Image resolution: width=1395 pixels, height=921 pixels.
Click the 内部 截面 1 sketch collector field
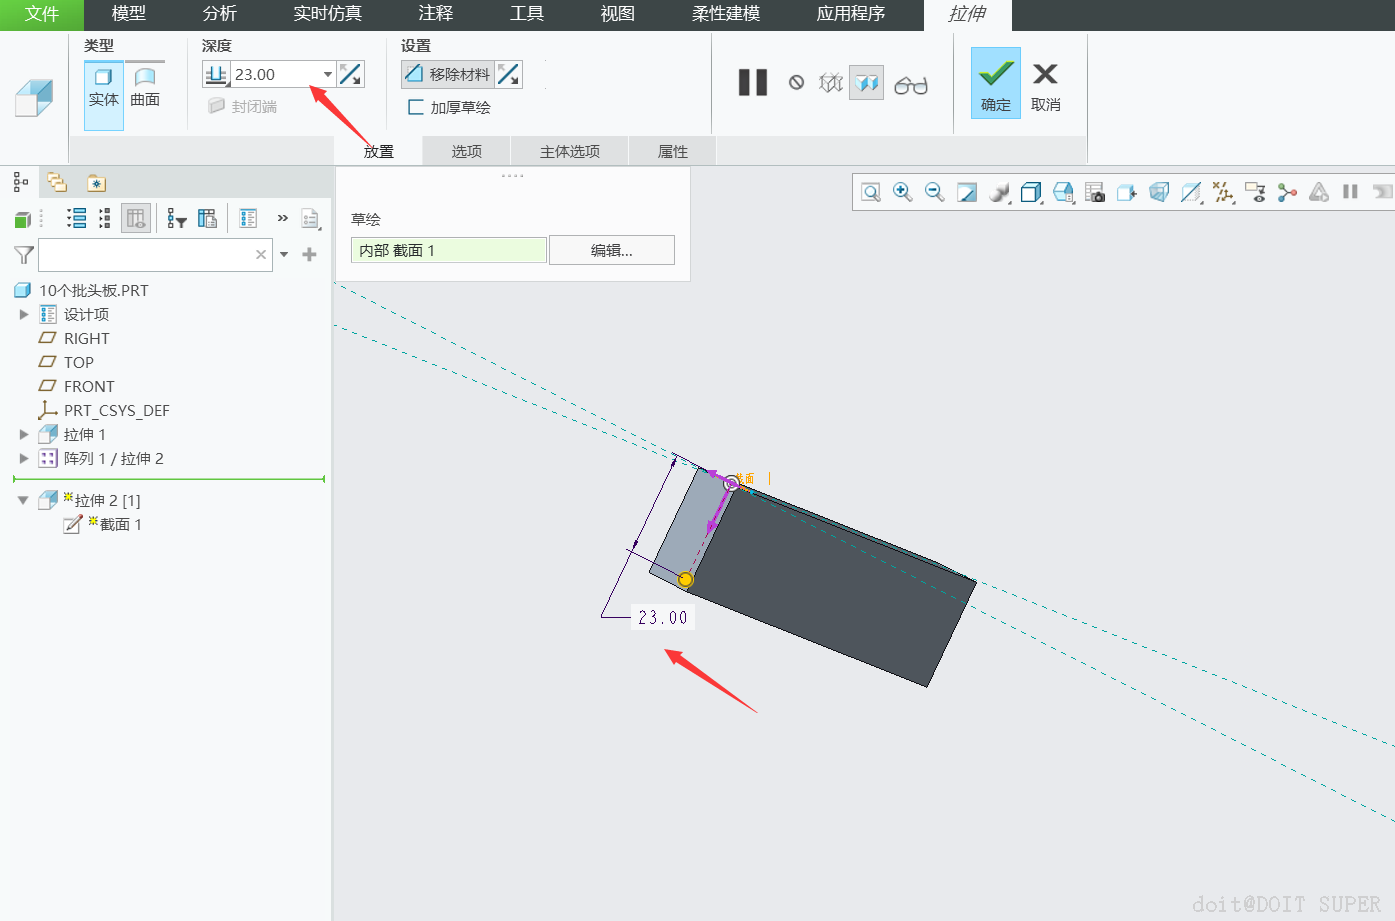point(449,250)
